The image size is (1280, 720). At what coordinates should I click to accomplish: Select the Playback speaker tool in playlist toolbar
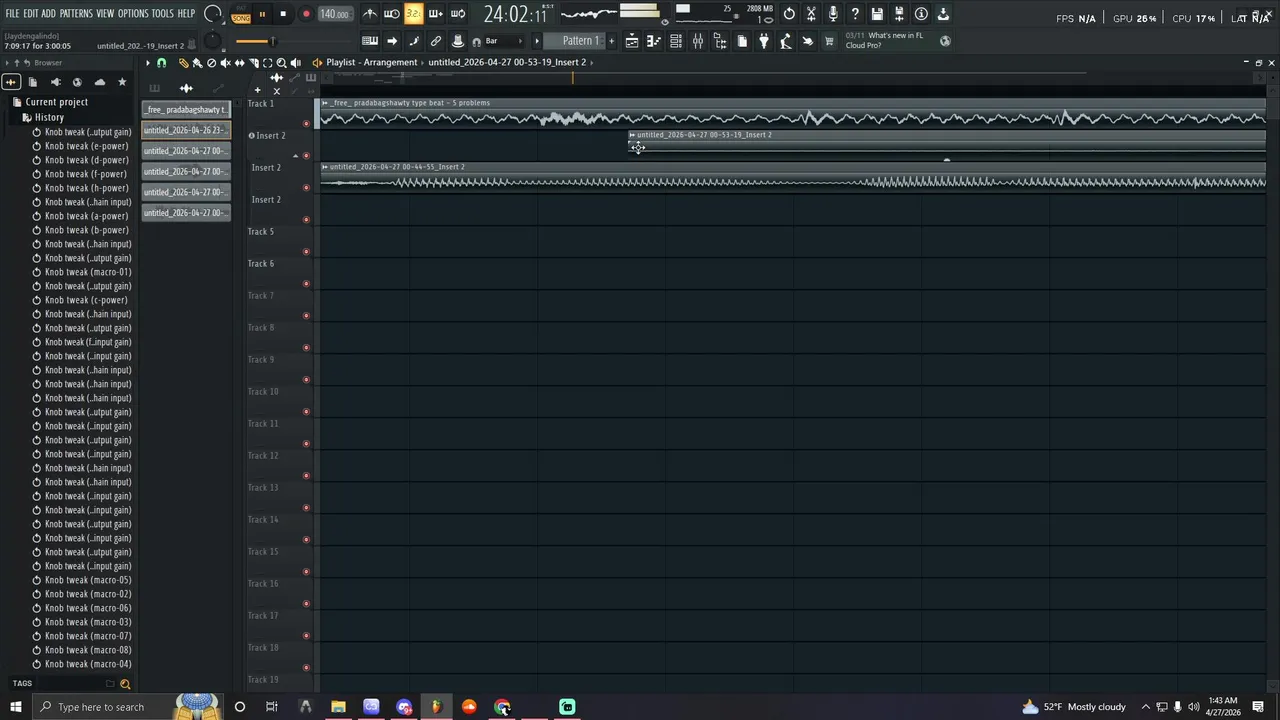(295, 62)
